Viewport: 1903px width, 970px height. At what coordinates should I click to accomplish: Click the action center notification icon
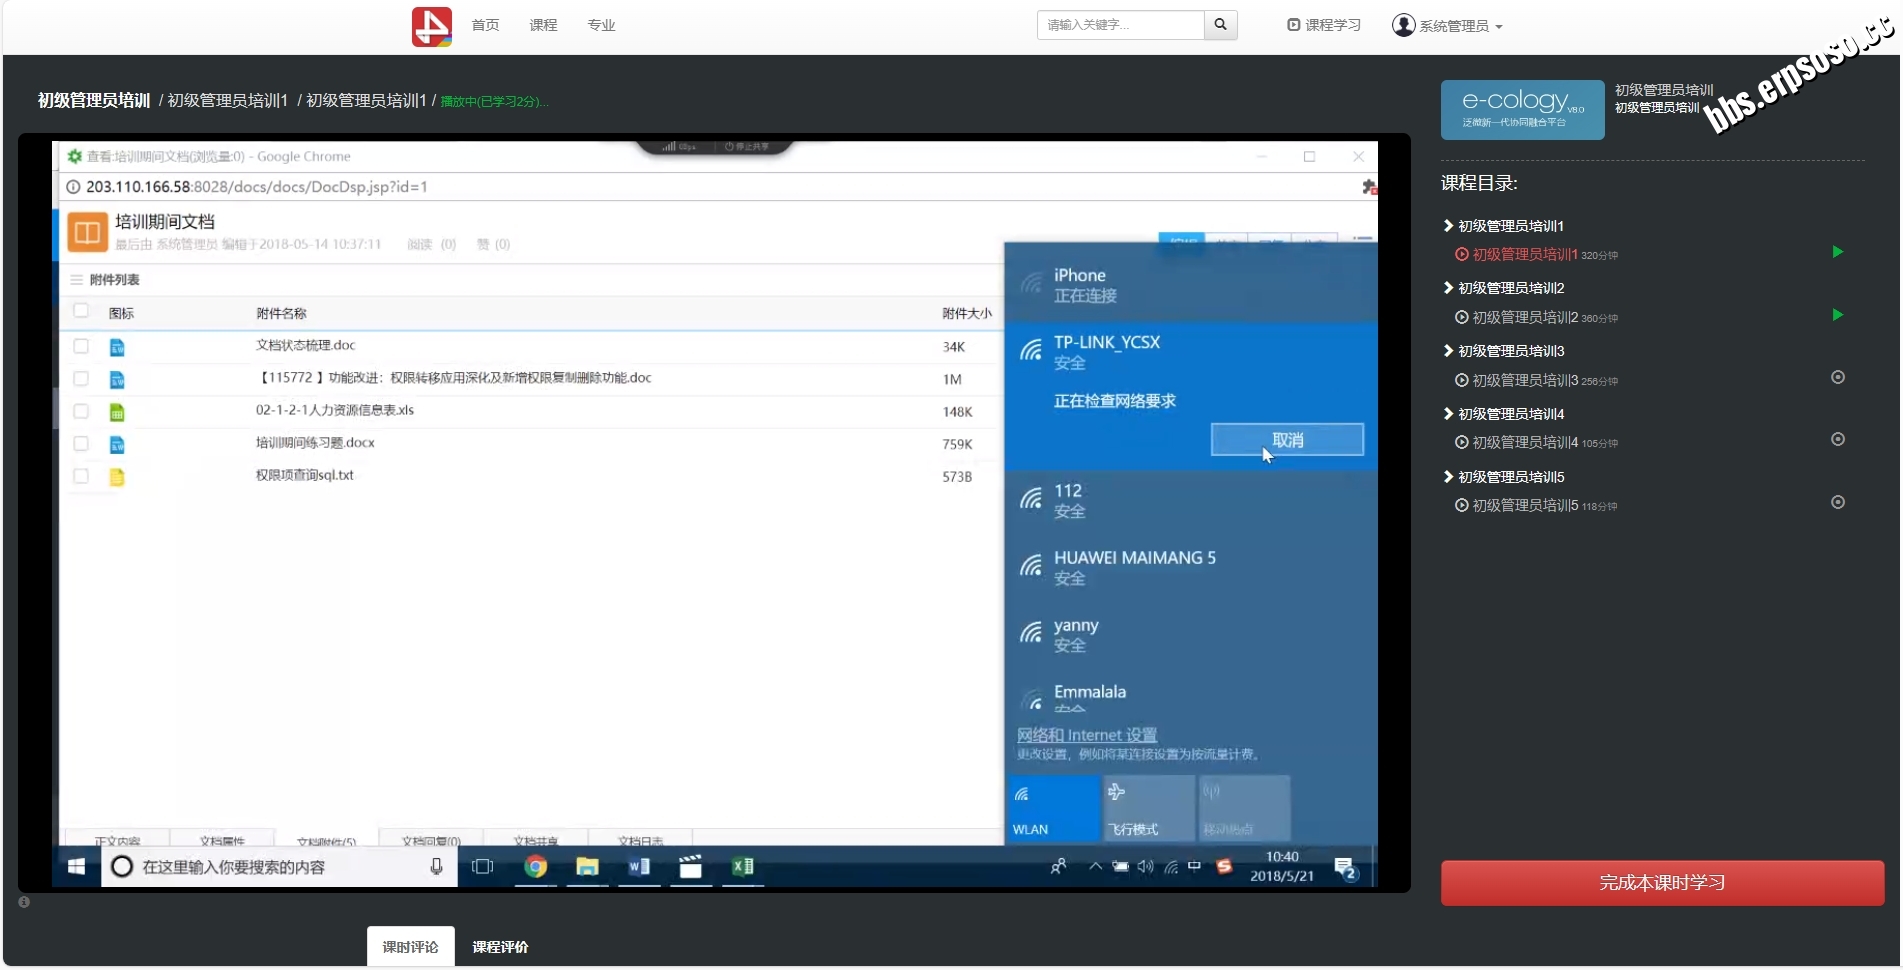[x=1345, y=868]
